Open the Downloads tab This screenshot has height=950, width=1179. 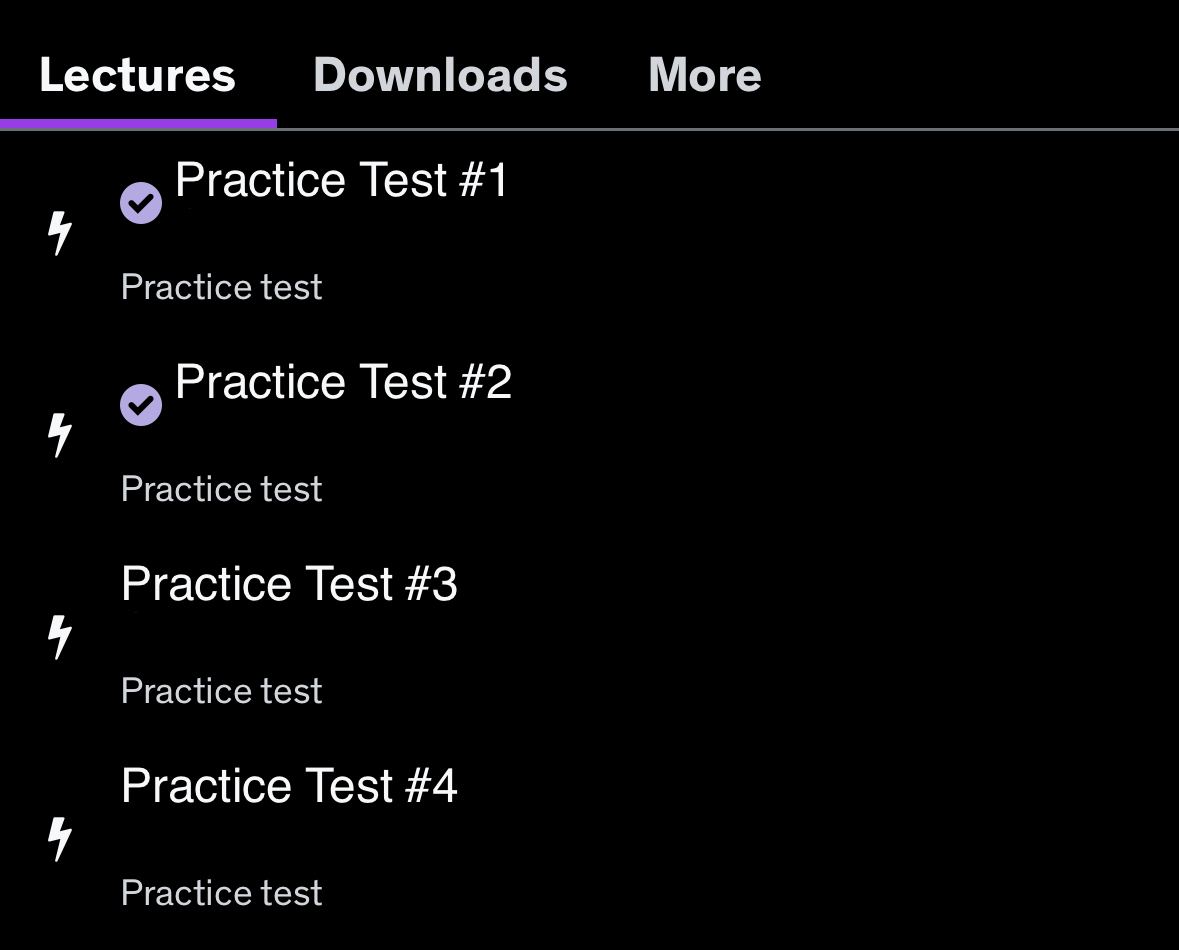point(440,76)
